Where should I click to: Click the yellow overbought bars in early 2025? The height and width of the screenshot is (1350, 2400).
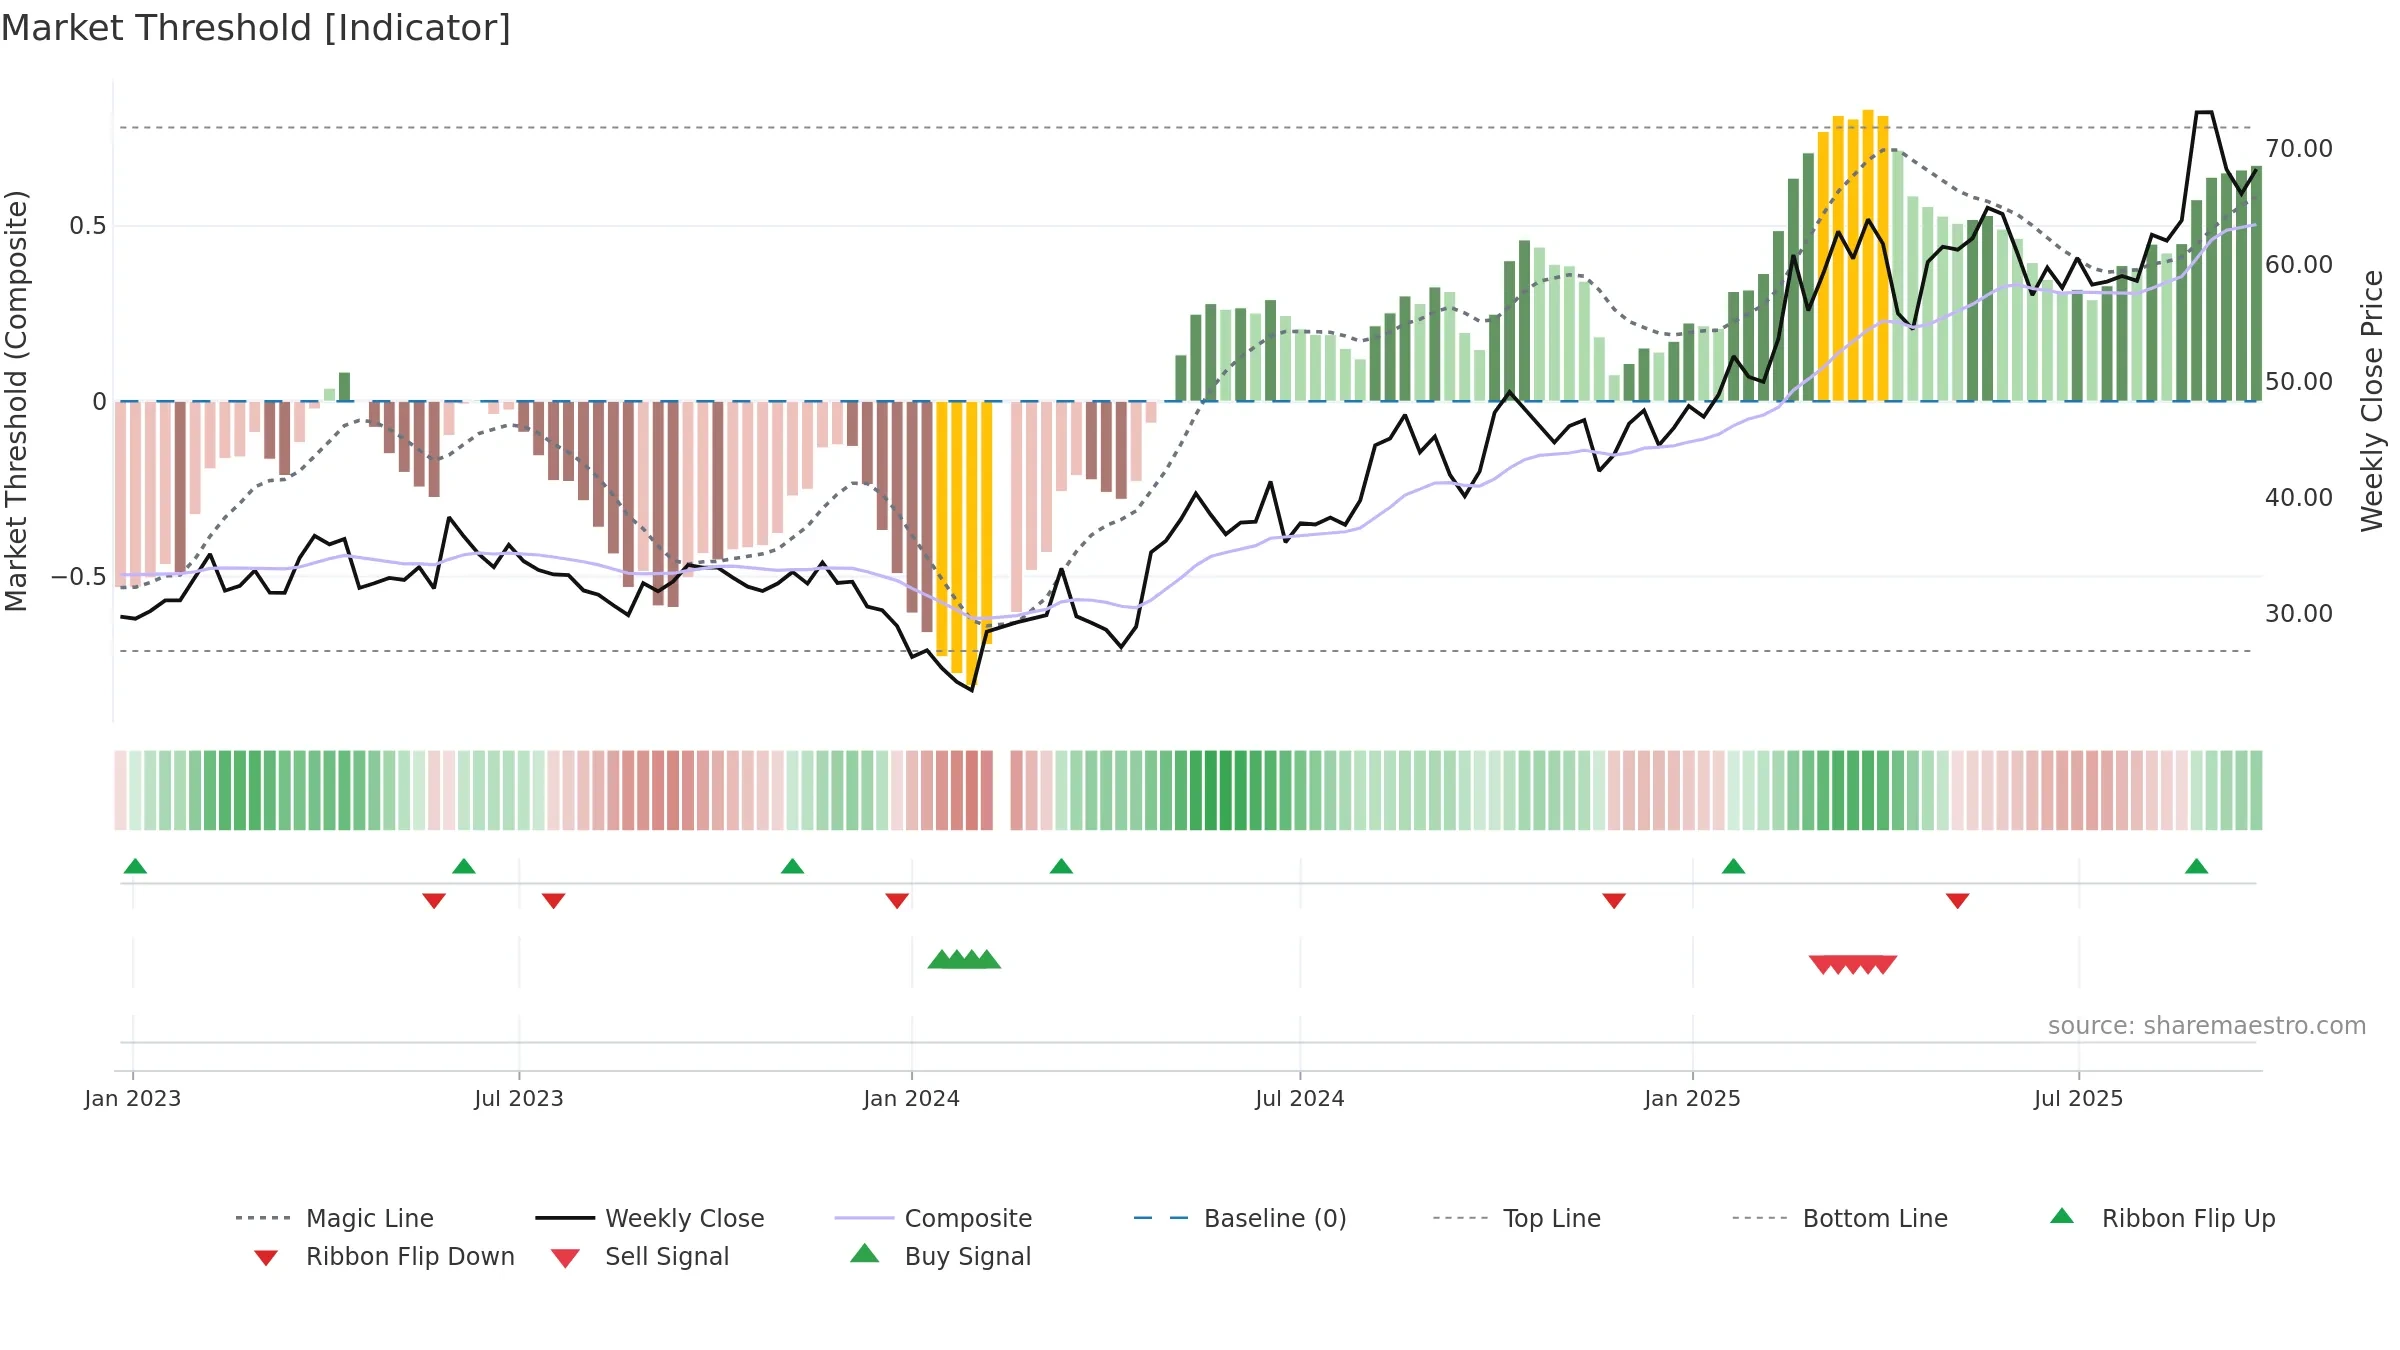(1853, 256)
